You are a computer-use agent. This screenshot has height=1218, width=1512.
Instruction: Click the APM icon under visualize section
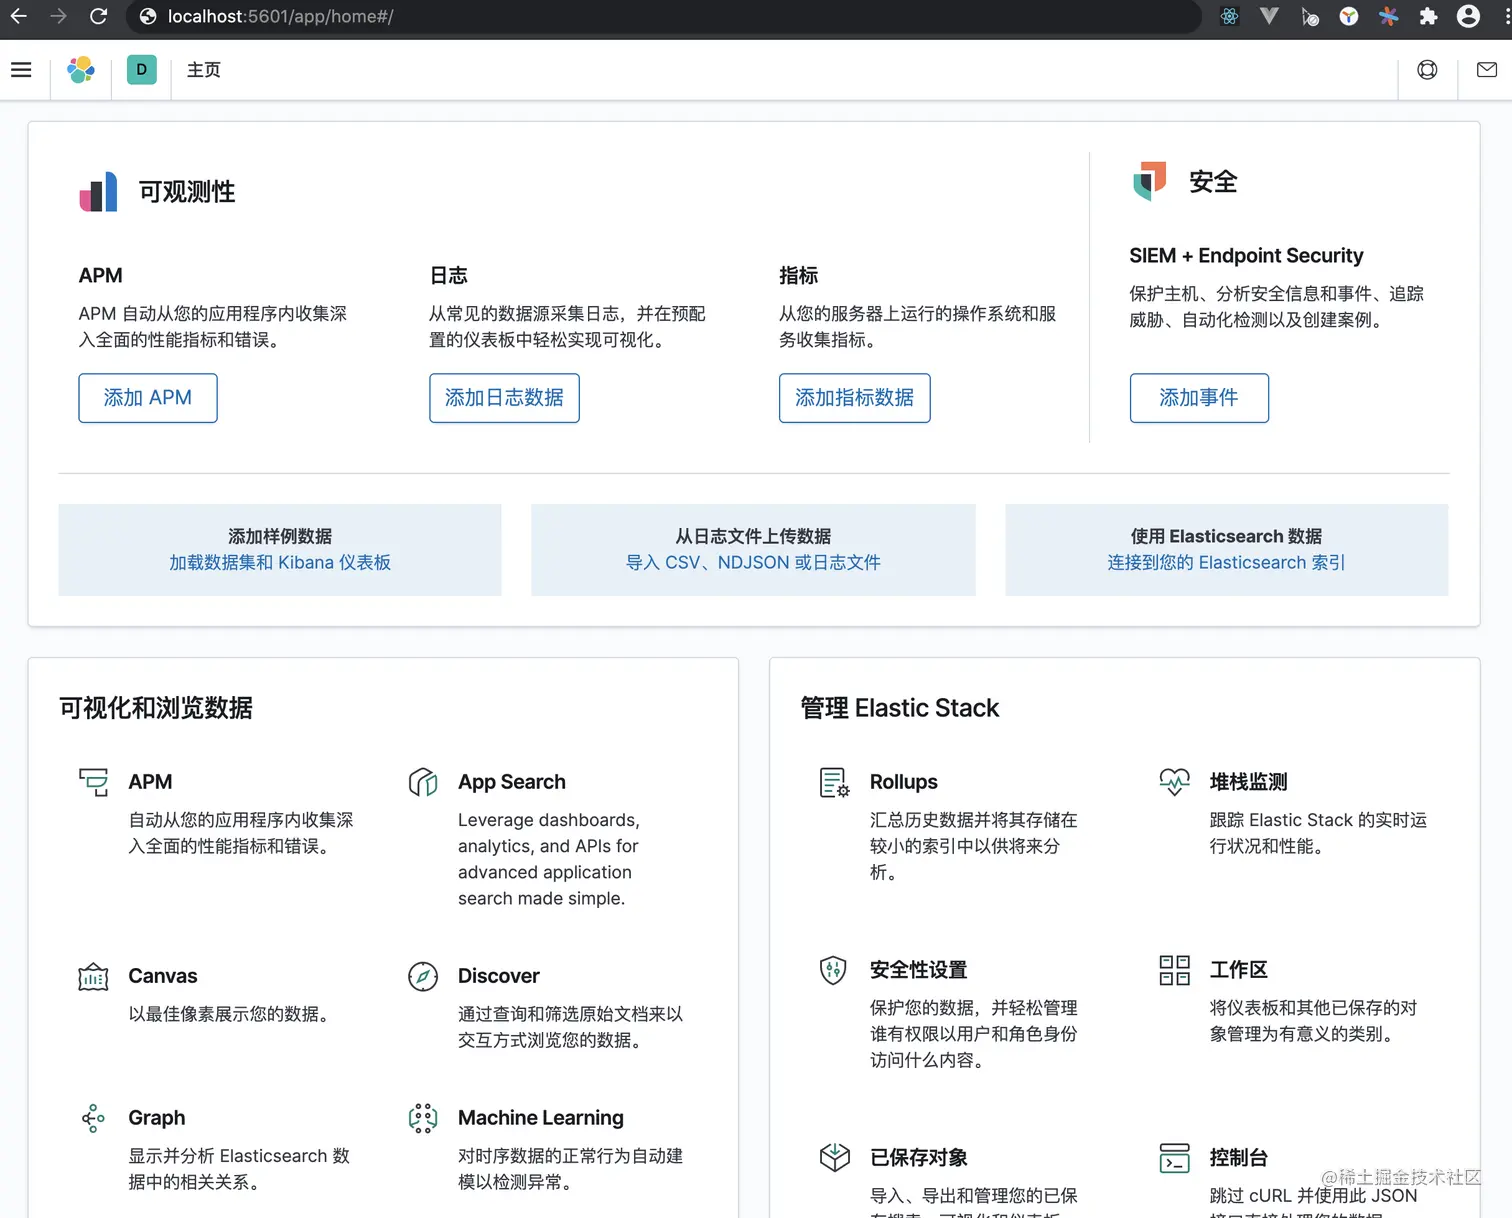(x=94, y=782)
